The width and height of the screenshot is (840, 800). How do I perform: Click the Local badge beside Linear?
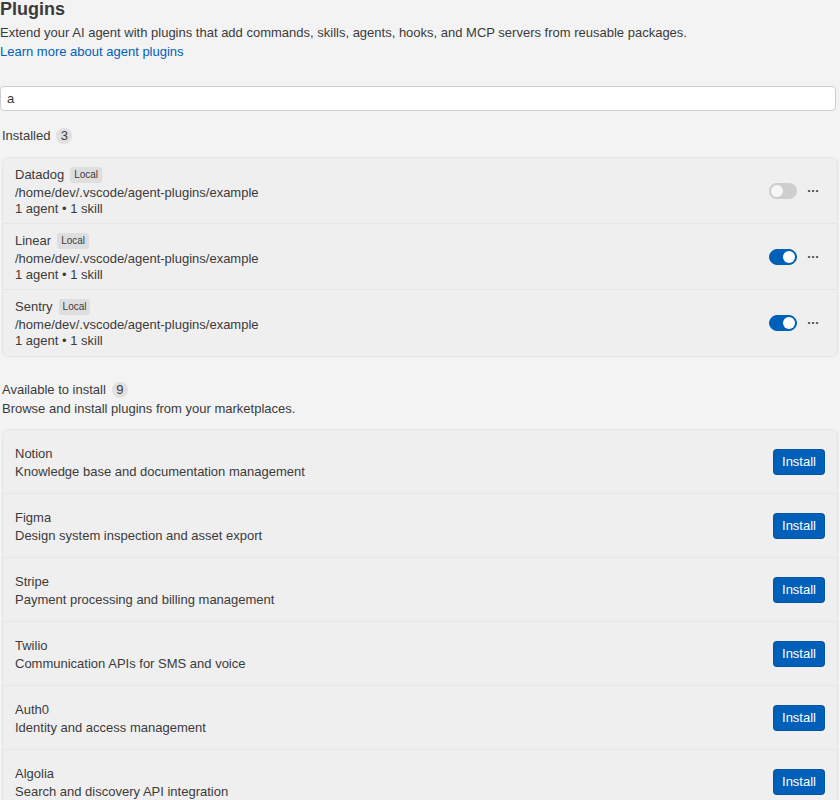(73, 241)
